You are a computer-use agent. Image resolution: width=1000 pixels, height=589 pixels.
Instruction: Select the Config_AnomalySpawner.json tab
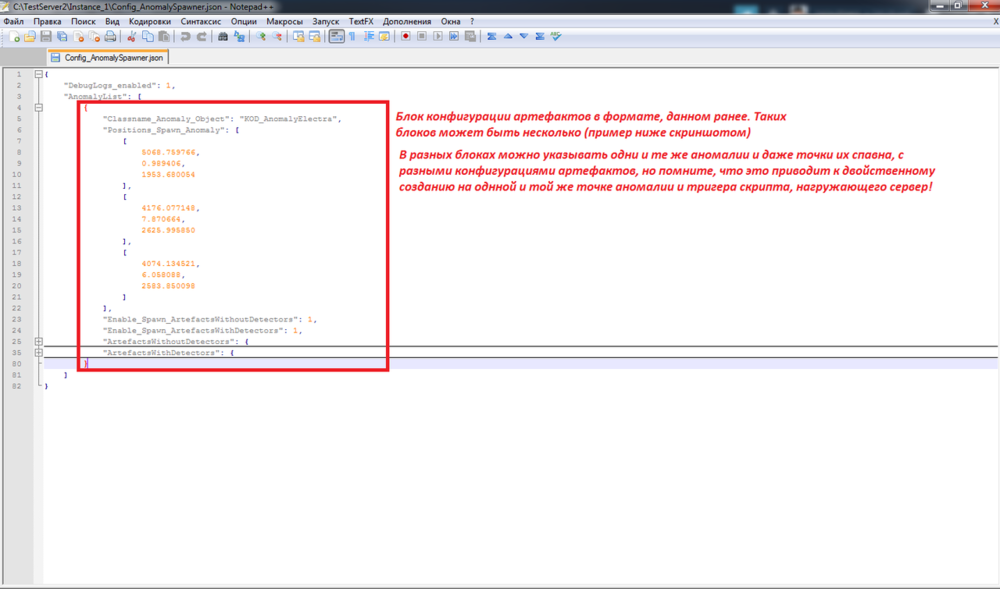coord(108,57)
